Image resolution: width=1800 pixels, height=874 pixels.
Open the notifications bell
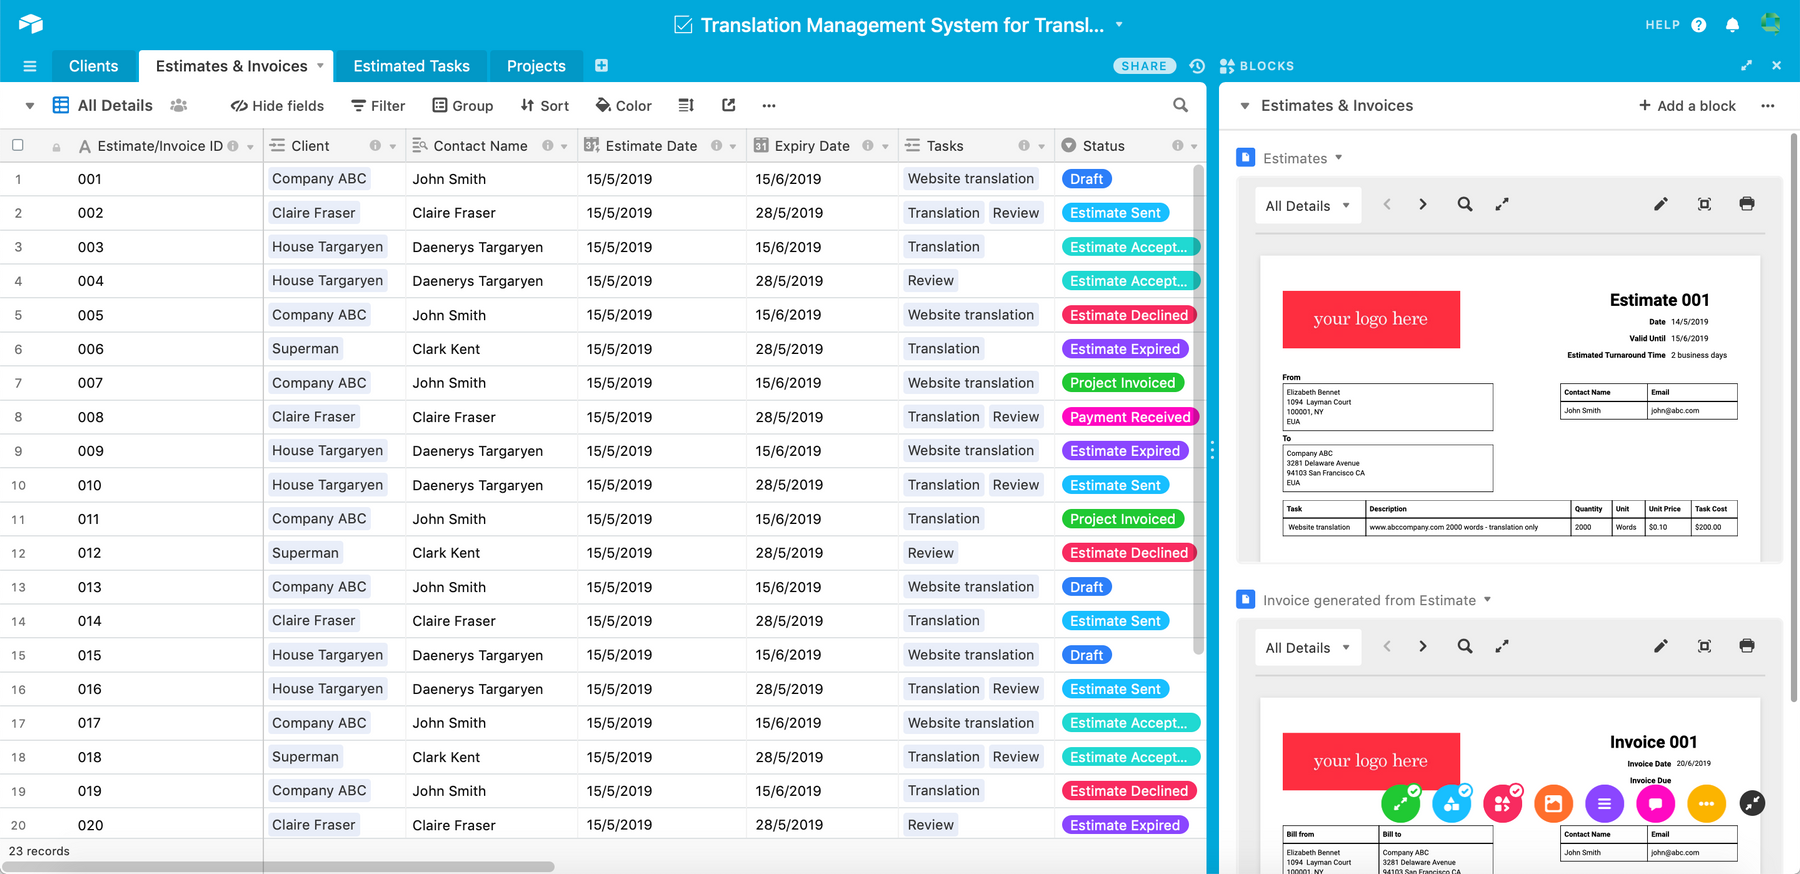coord(1732,25)
